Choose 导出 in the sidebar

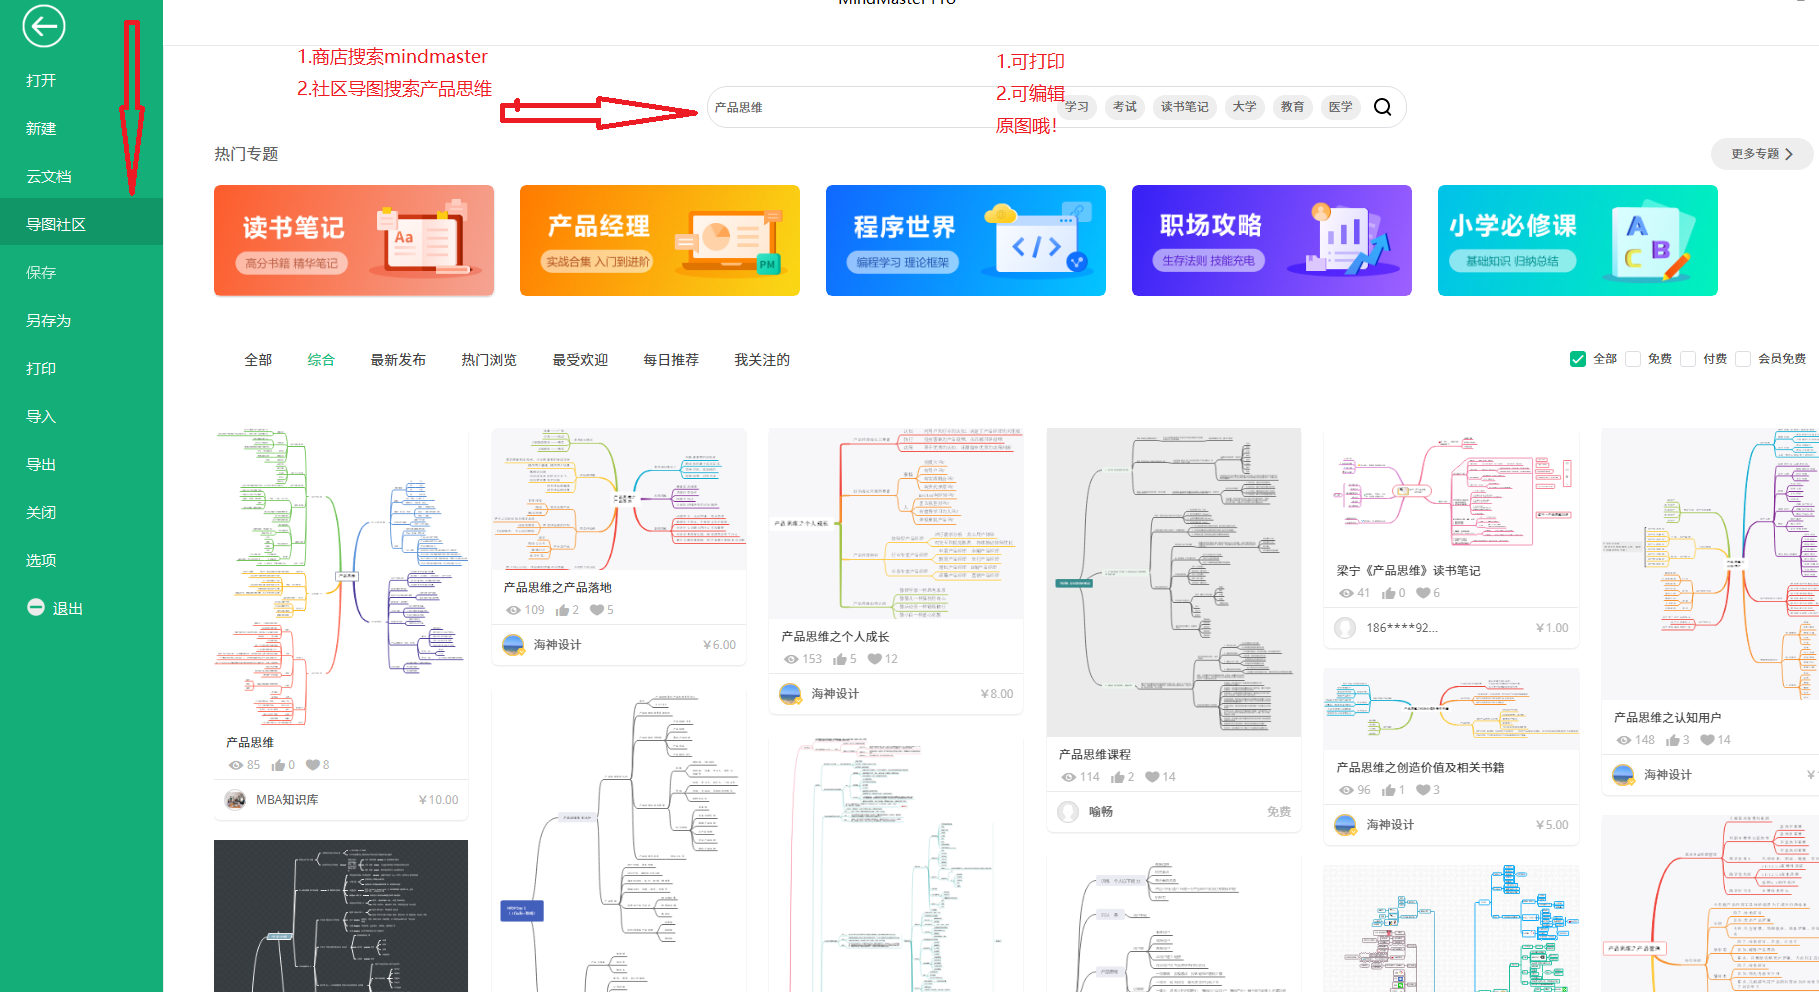click(x=81, y=464)
